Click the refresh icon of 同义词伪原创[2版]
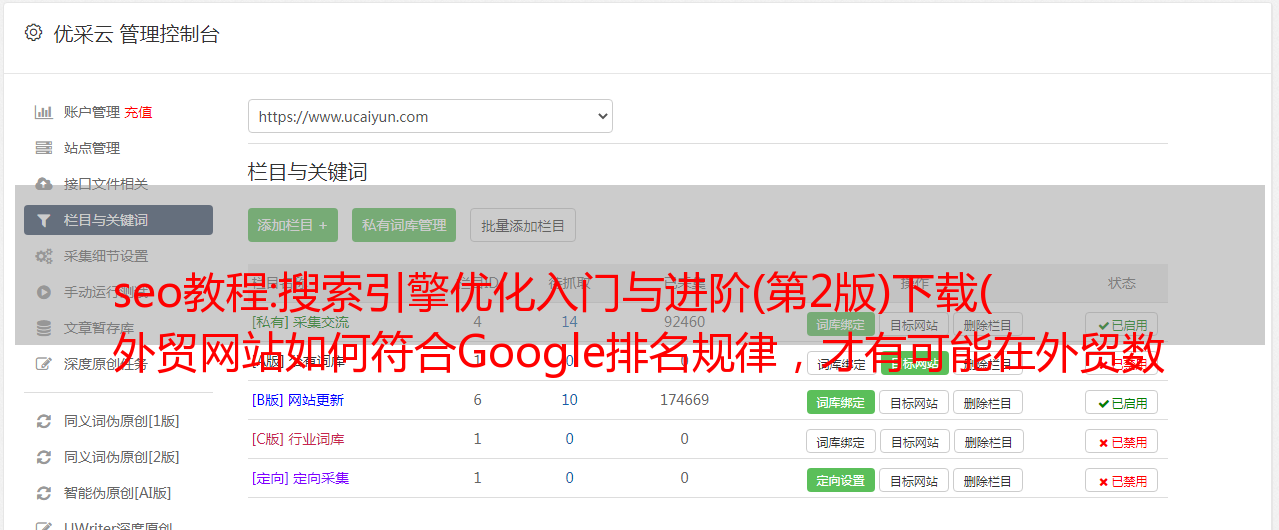Screen dimensions: 1279x530 pyautogui.click(x=44, y=457)
